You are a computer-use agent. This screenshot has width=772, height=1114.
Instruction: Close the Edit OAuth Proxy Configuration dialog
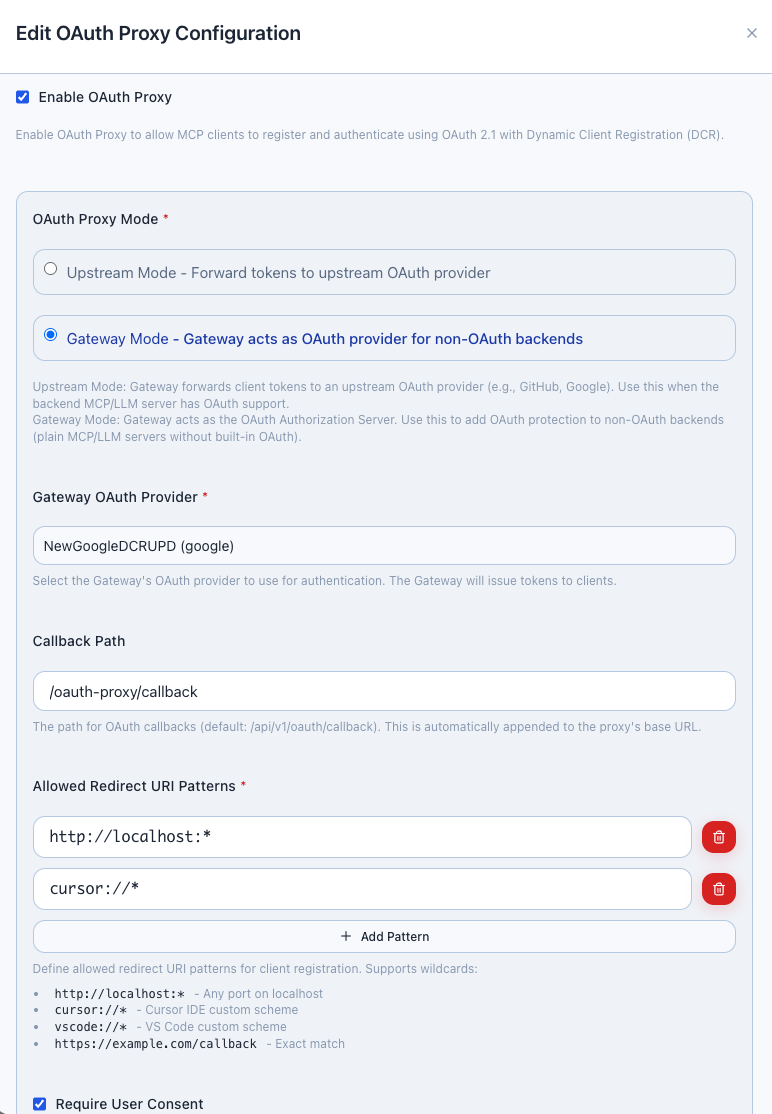[752, 33]
